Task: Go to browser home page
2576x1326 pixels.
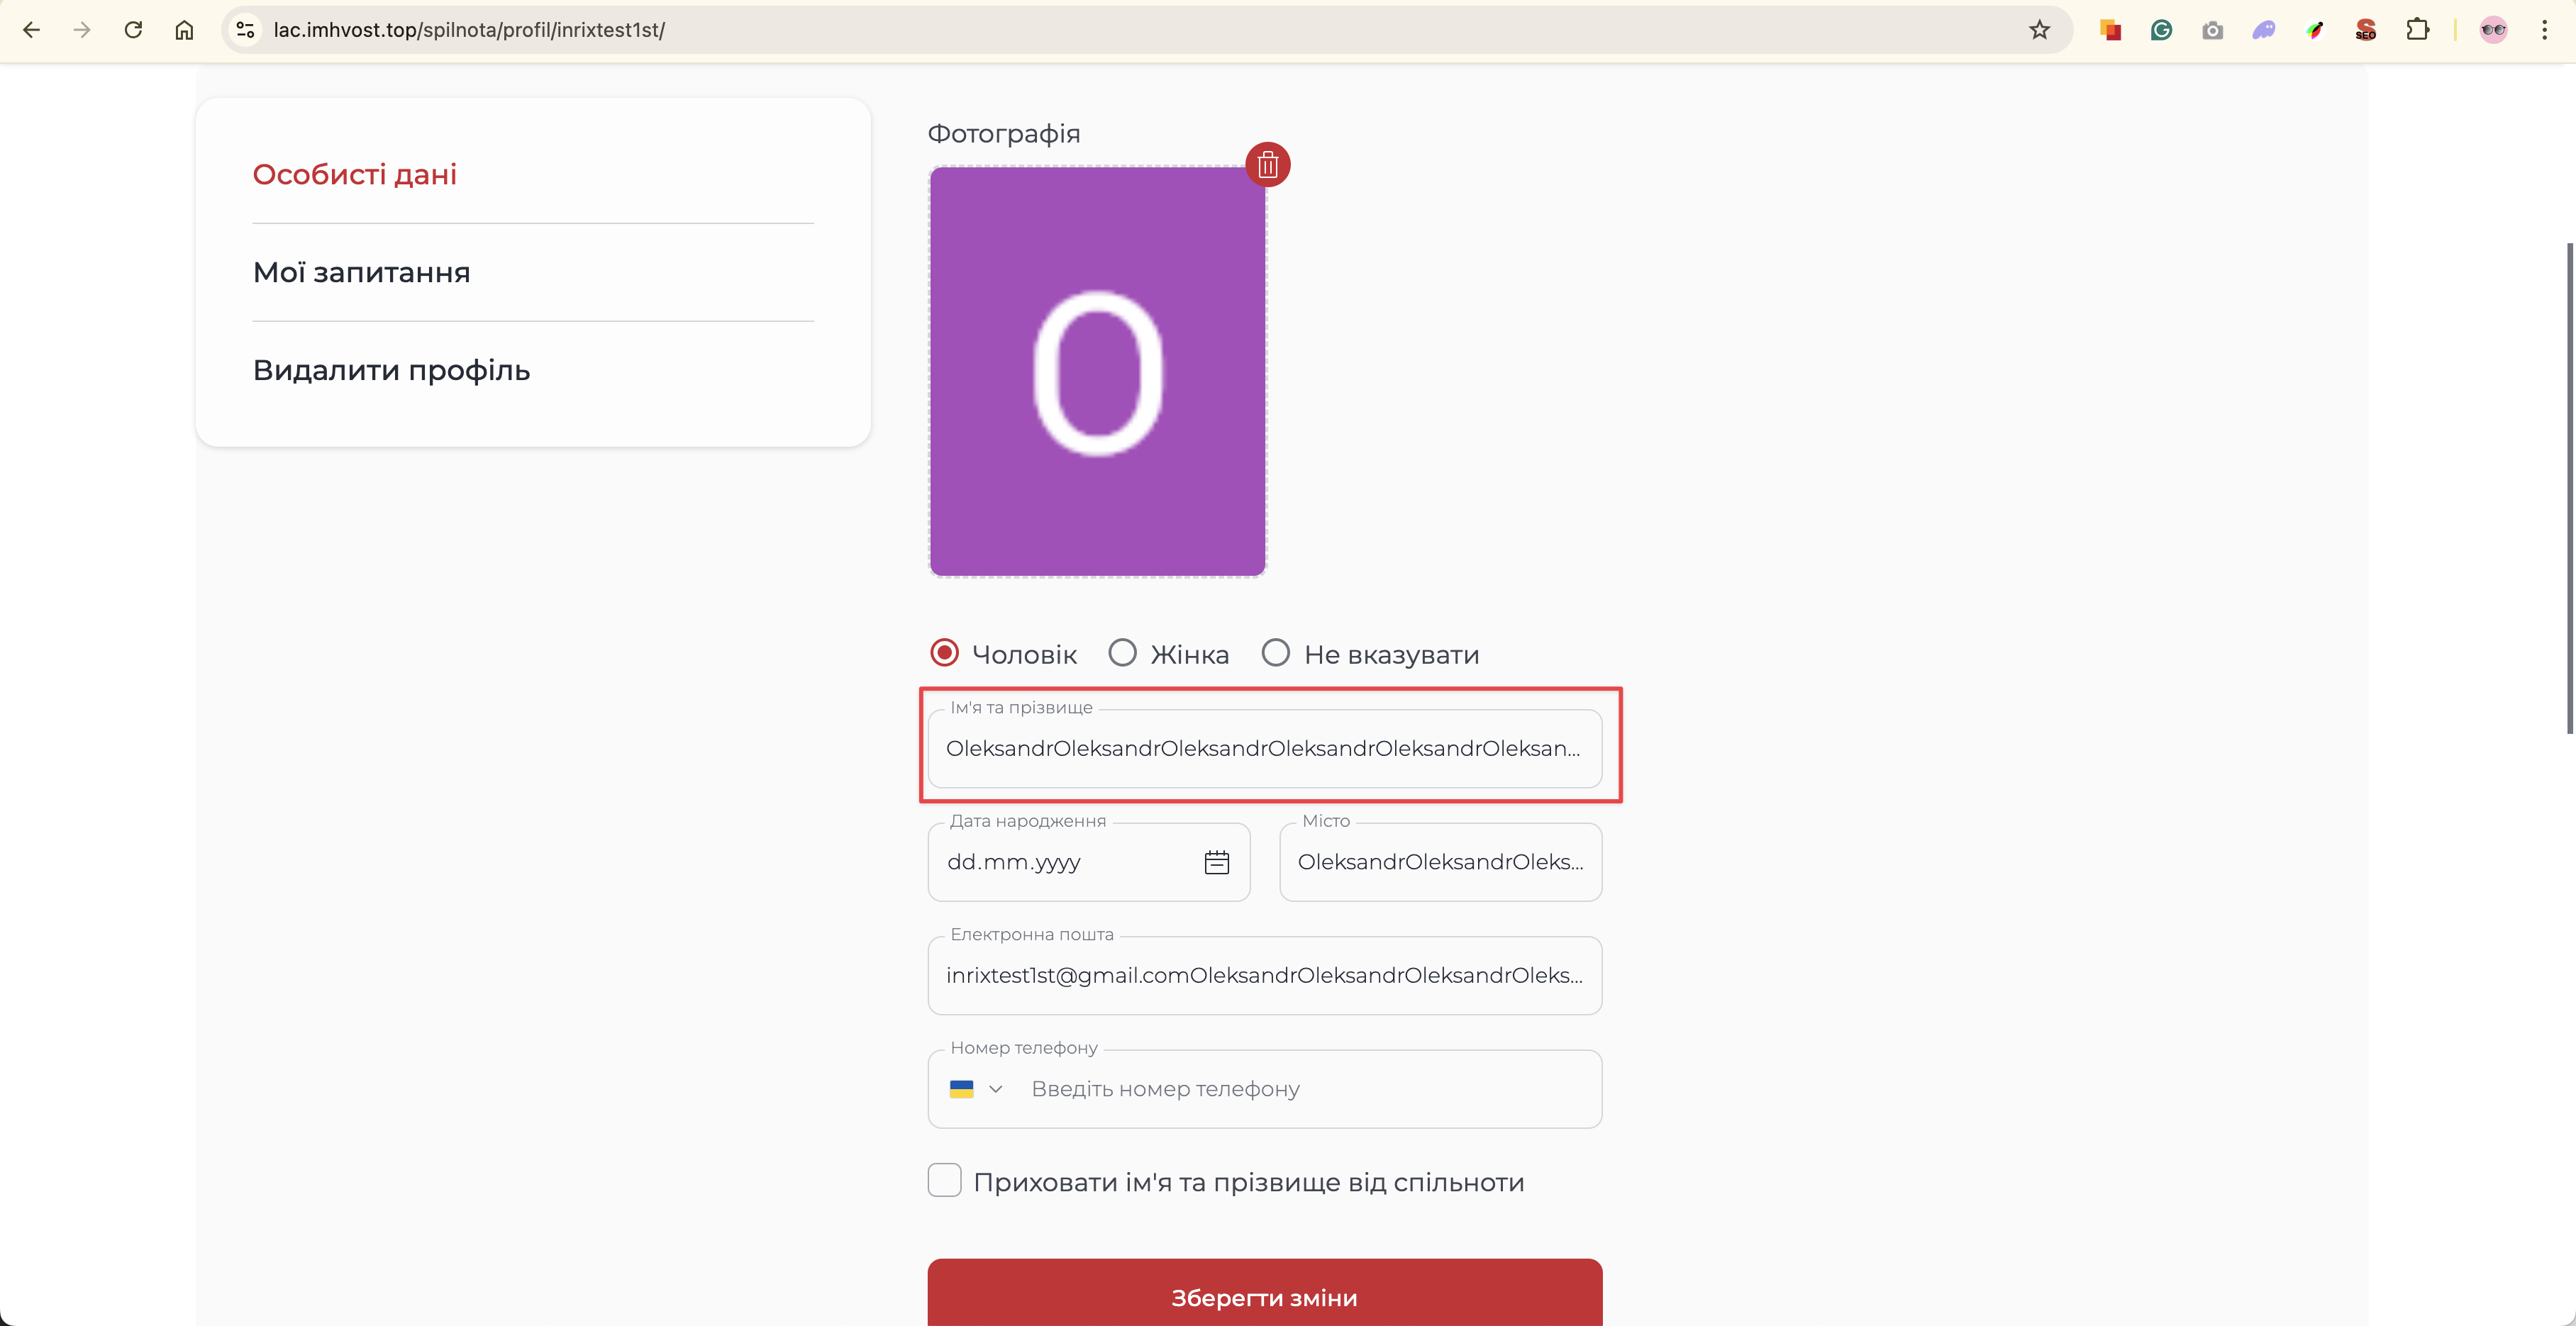Action: (x=184, y=30)
